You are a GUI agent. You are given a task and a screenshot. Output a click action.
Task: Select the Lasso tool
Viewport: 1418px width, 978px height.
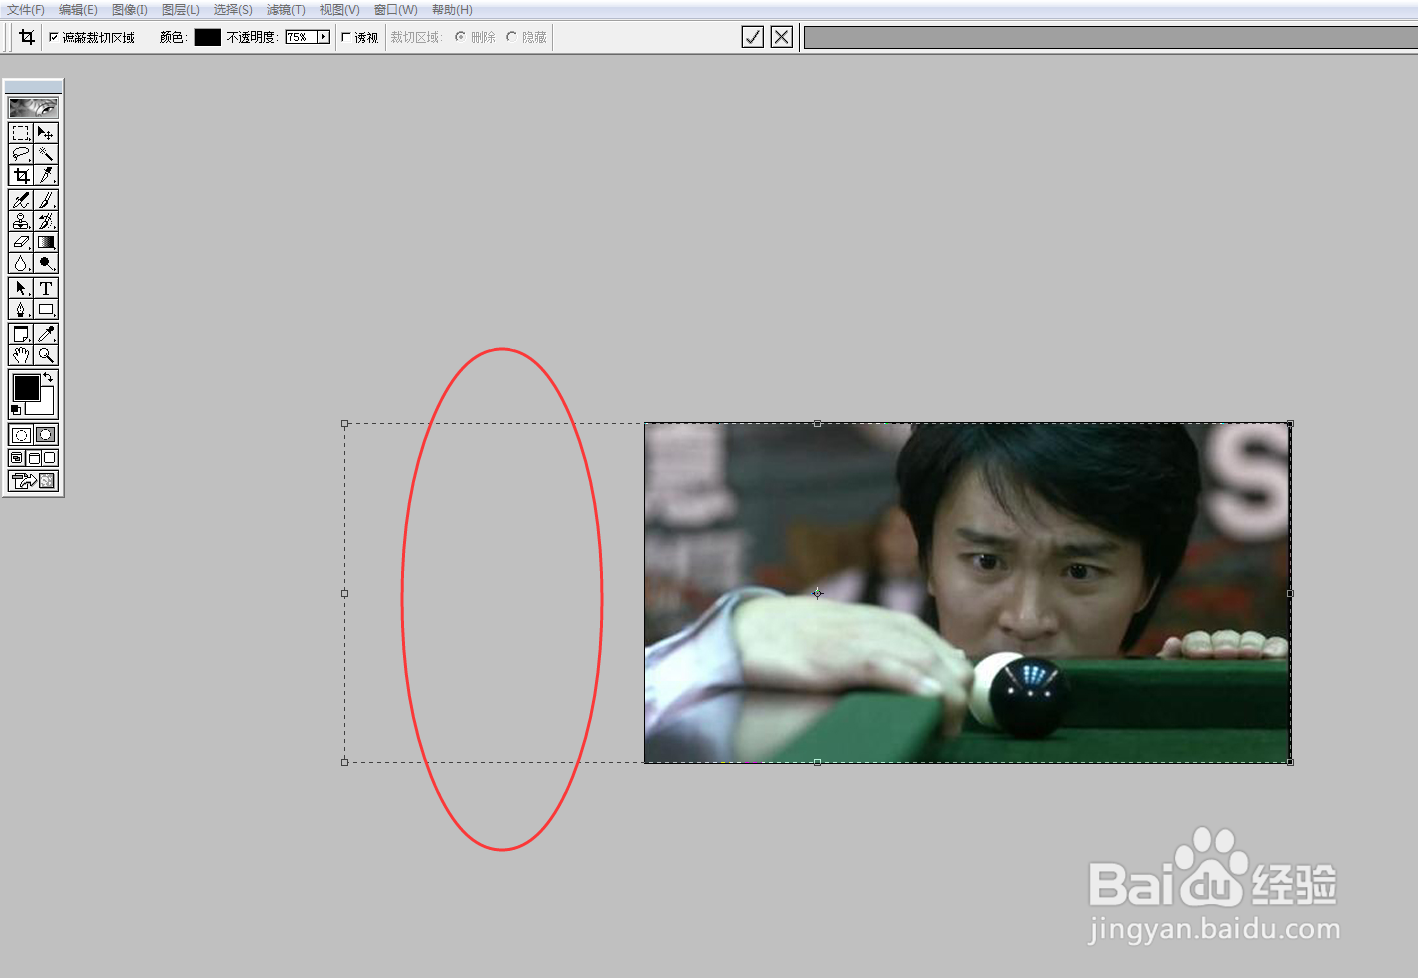(21, 154)
